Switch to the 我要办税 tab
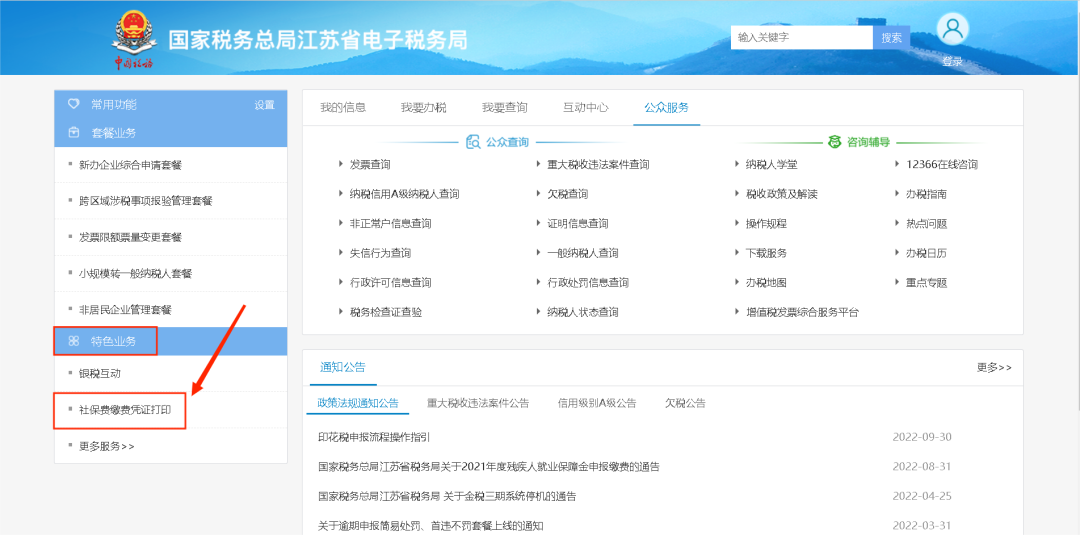Screen dimensions: 1080x535 (424, 107)
